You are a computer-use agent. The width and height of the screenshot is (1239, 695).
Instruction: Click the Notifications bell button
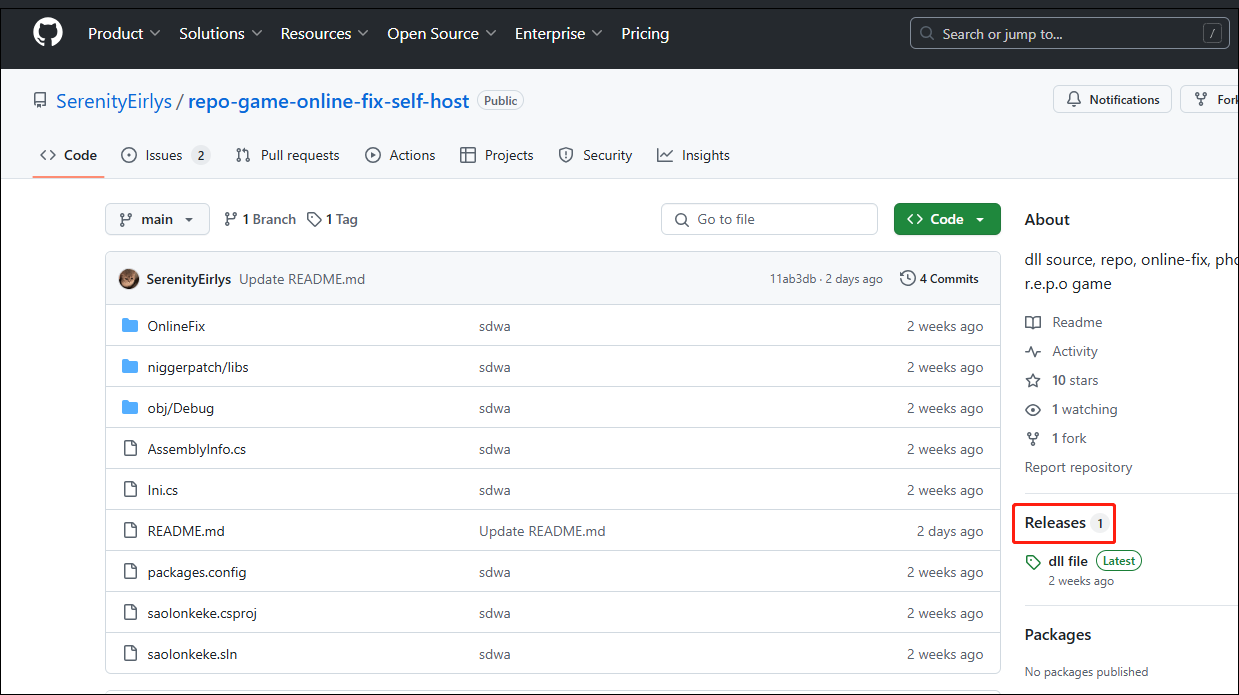coord(1112,99)
